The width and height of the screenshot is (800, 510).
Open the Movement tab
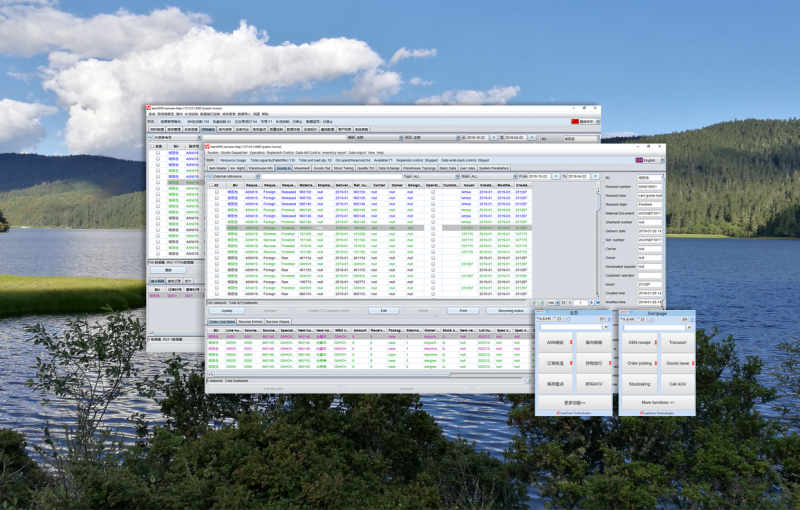tap(302, 168)
